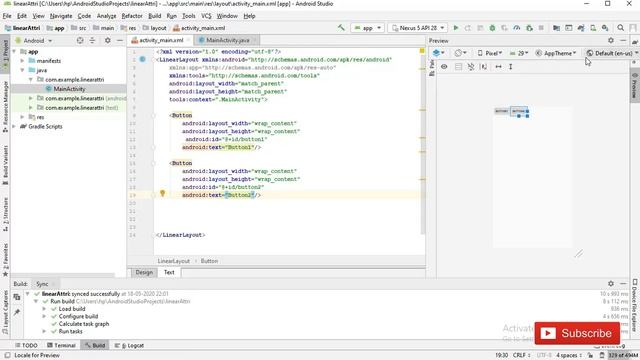Expand Gradle Scripts in project tree
This screenshot has width=640, height=360.
14,127
